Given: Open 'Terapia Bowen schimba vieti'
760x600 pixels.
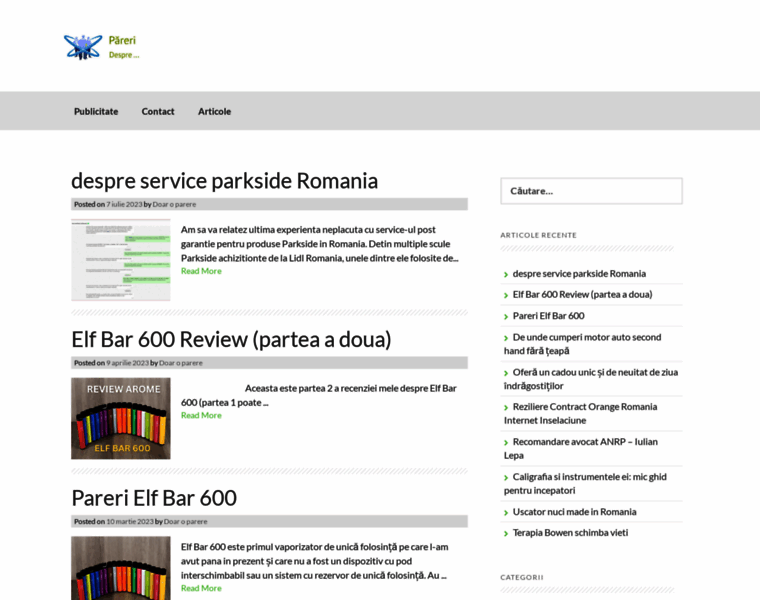Looking at the screenshot, I should tap(570, 533).
